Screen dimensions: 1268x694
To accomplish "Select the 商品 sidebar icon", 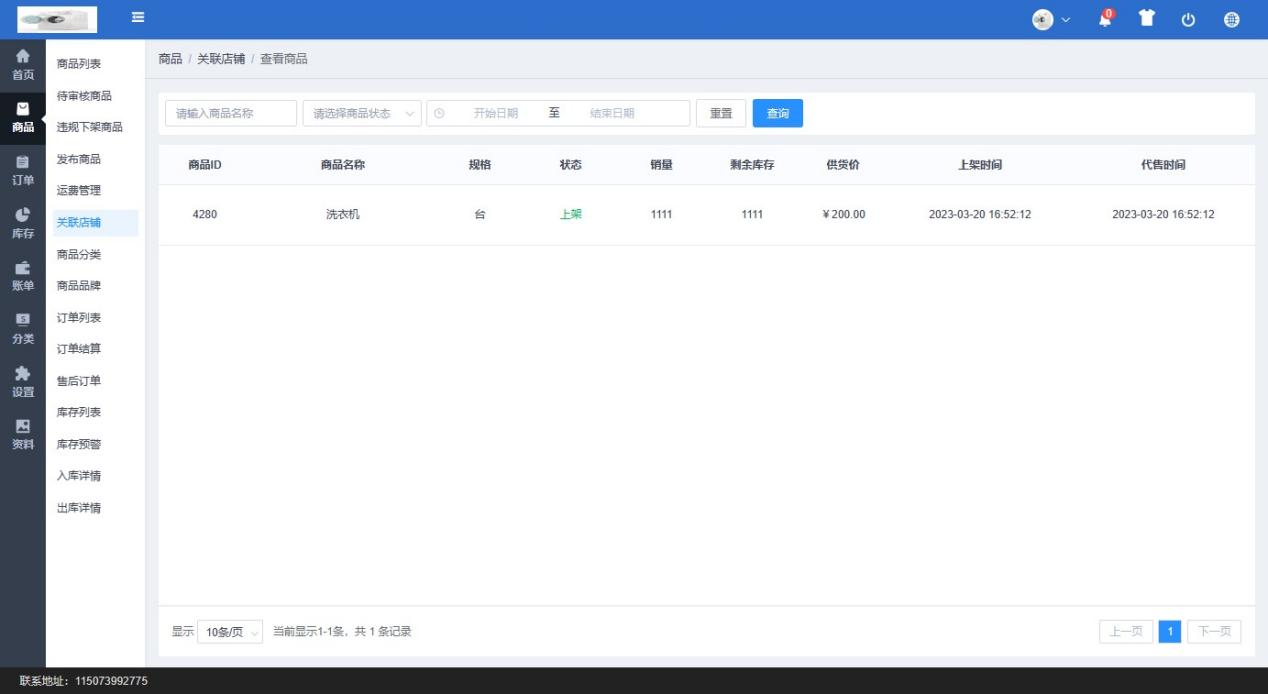I will coord(22,117).
